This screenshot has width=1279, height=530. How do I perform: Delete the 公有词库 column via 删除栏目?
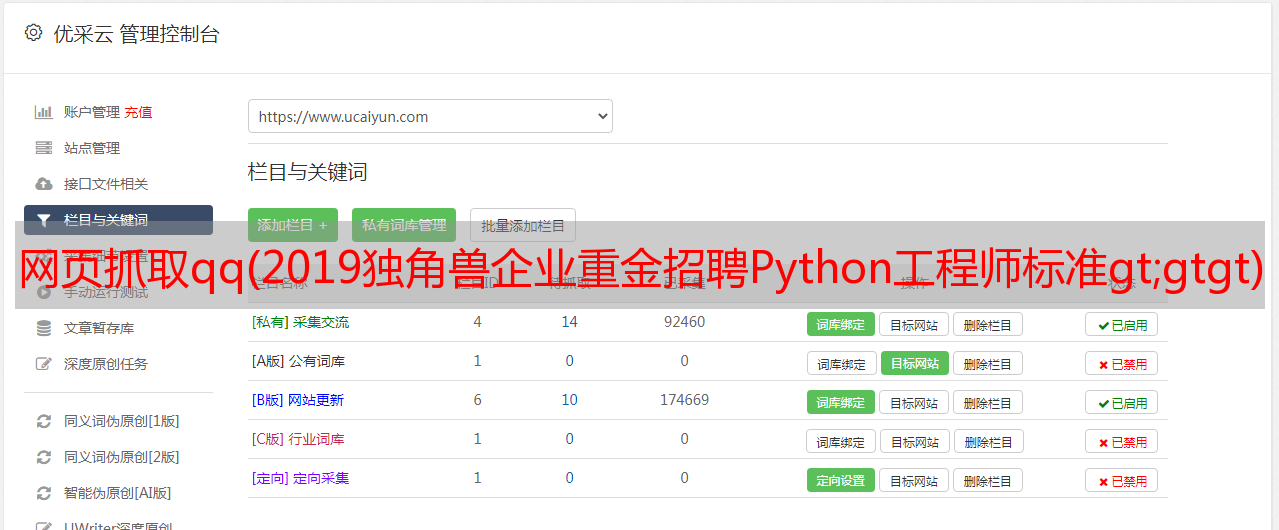point(987,363)
